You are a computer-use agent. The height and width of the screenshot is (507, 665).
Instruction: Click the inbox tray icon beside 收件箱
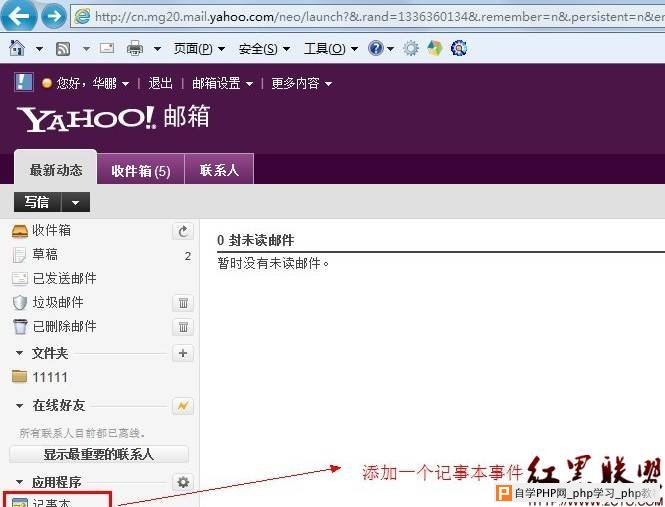click(20, 231)
